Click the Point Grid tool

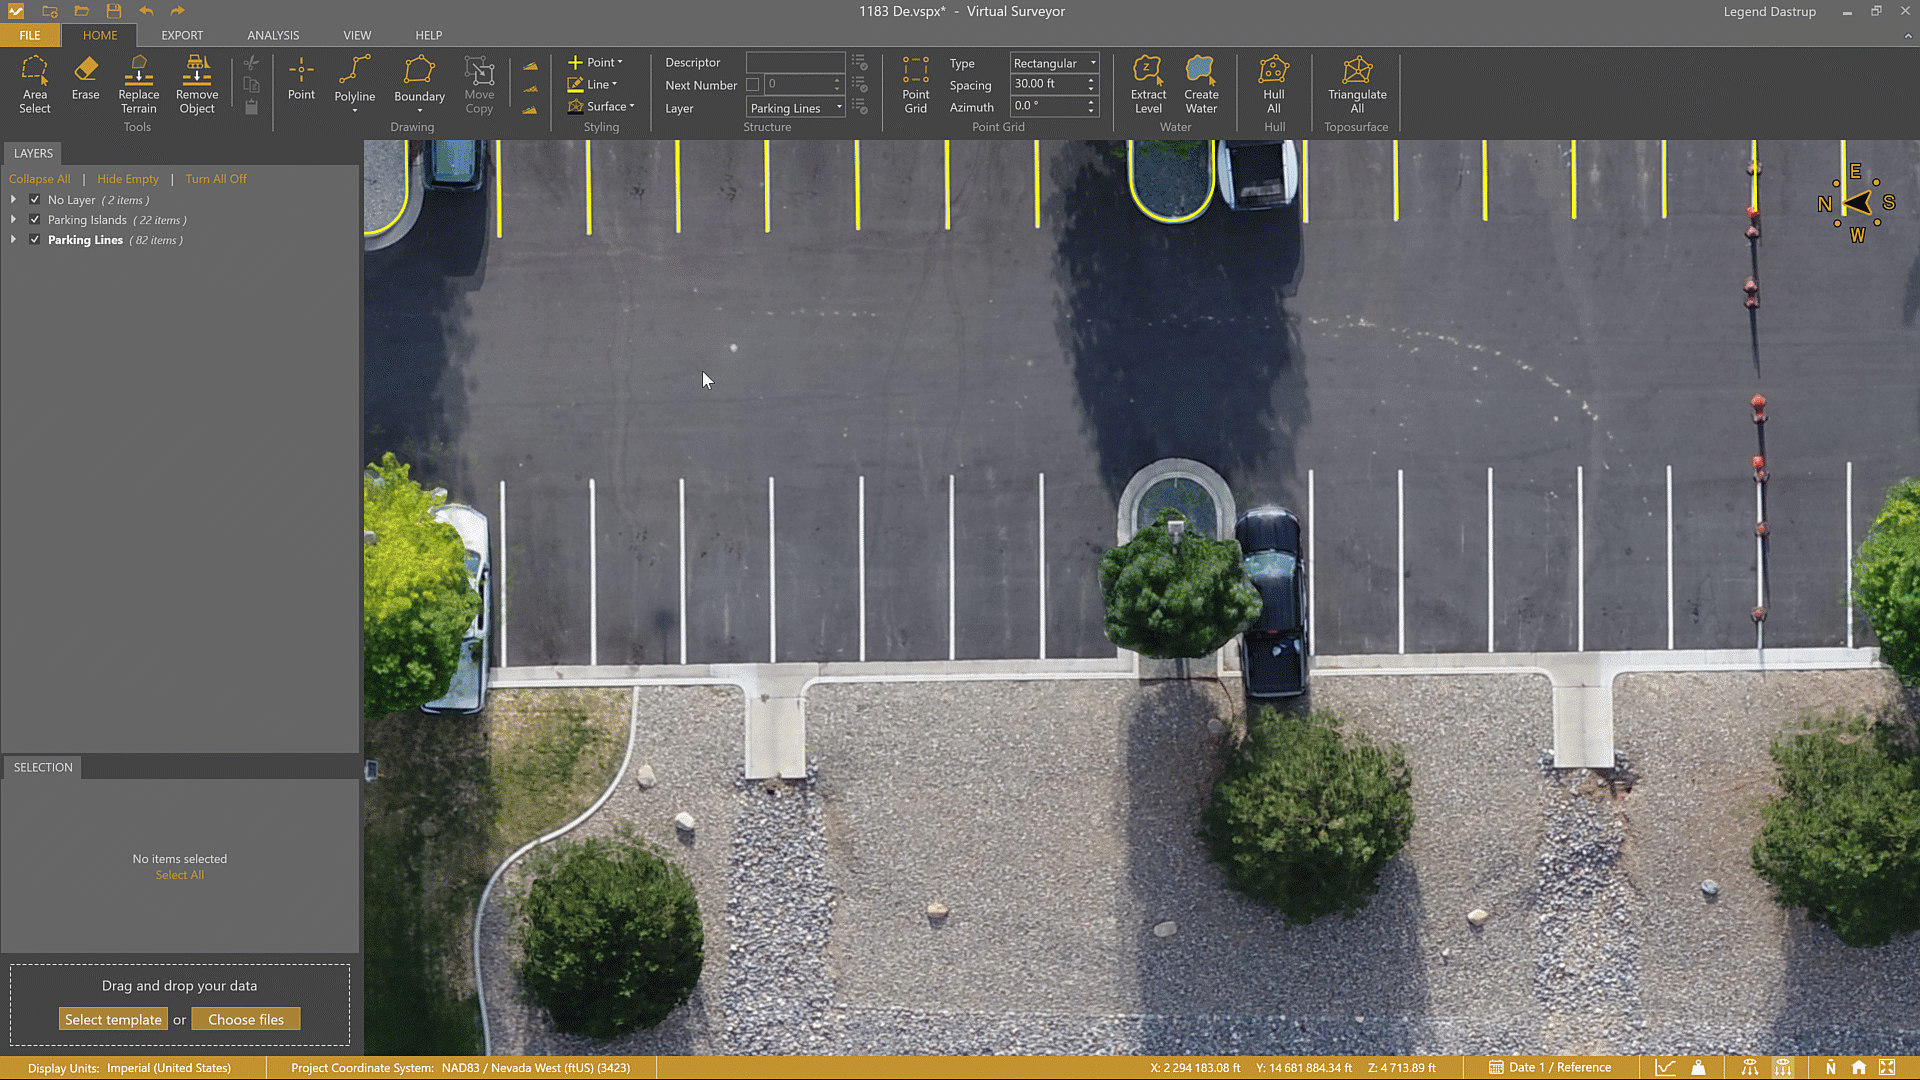[915, 85]
